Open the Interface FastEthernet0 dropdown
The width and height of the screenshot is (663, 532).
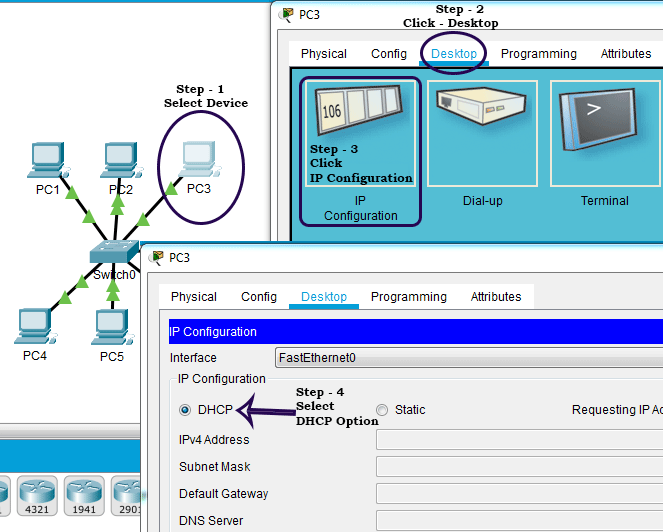(x=468, y=358)
